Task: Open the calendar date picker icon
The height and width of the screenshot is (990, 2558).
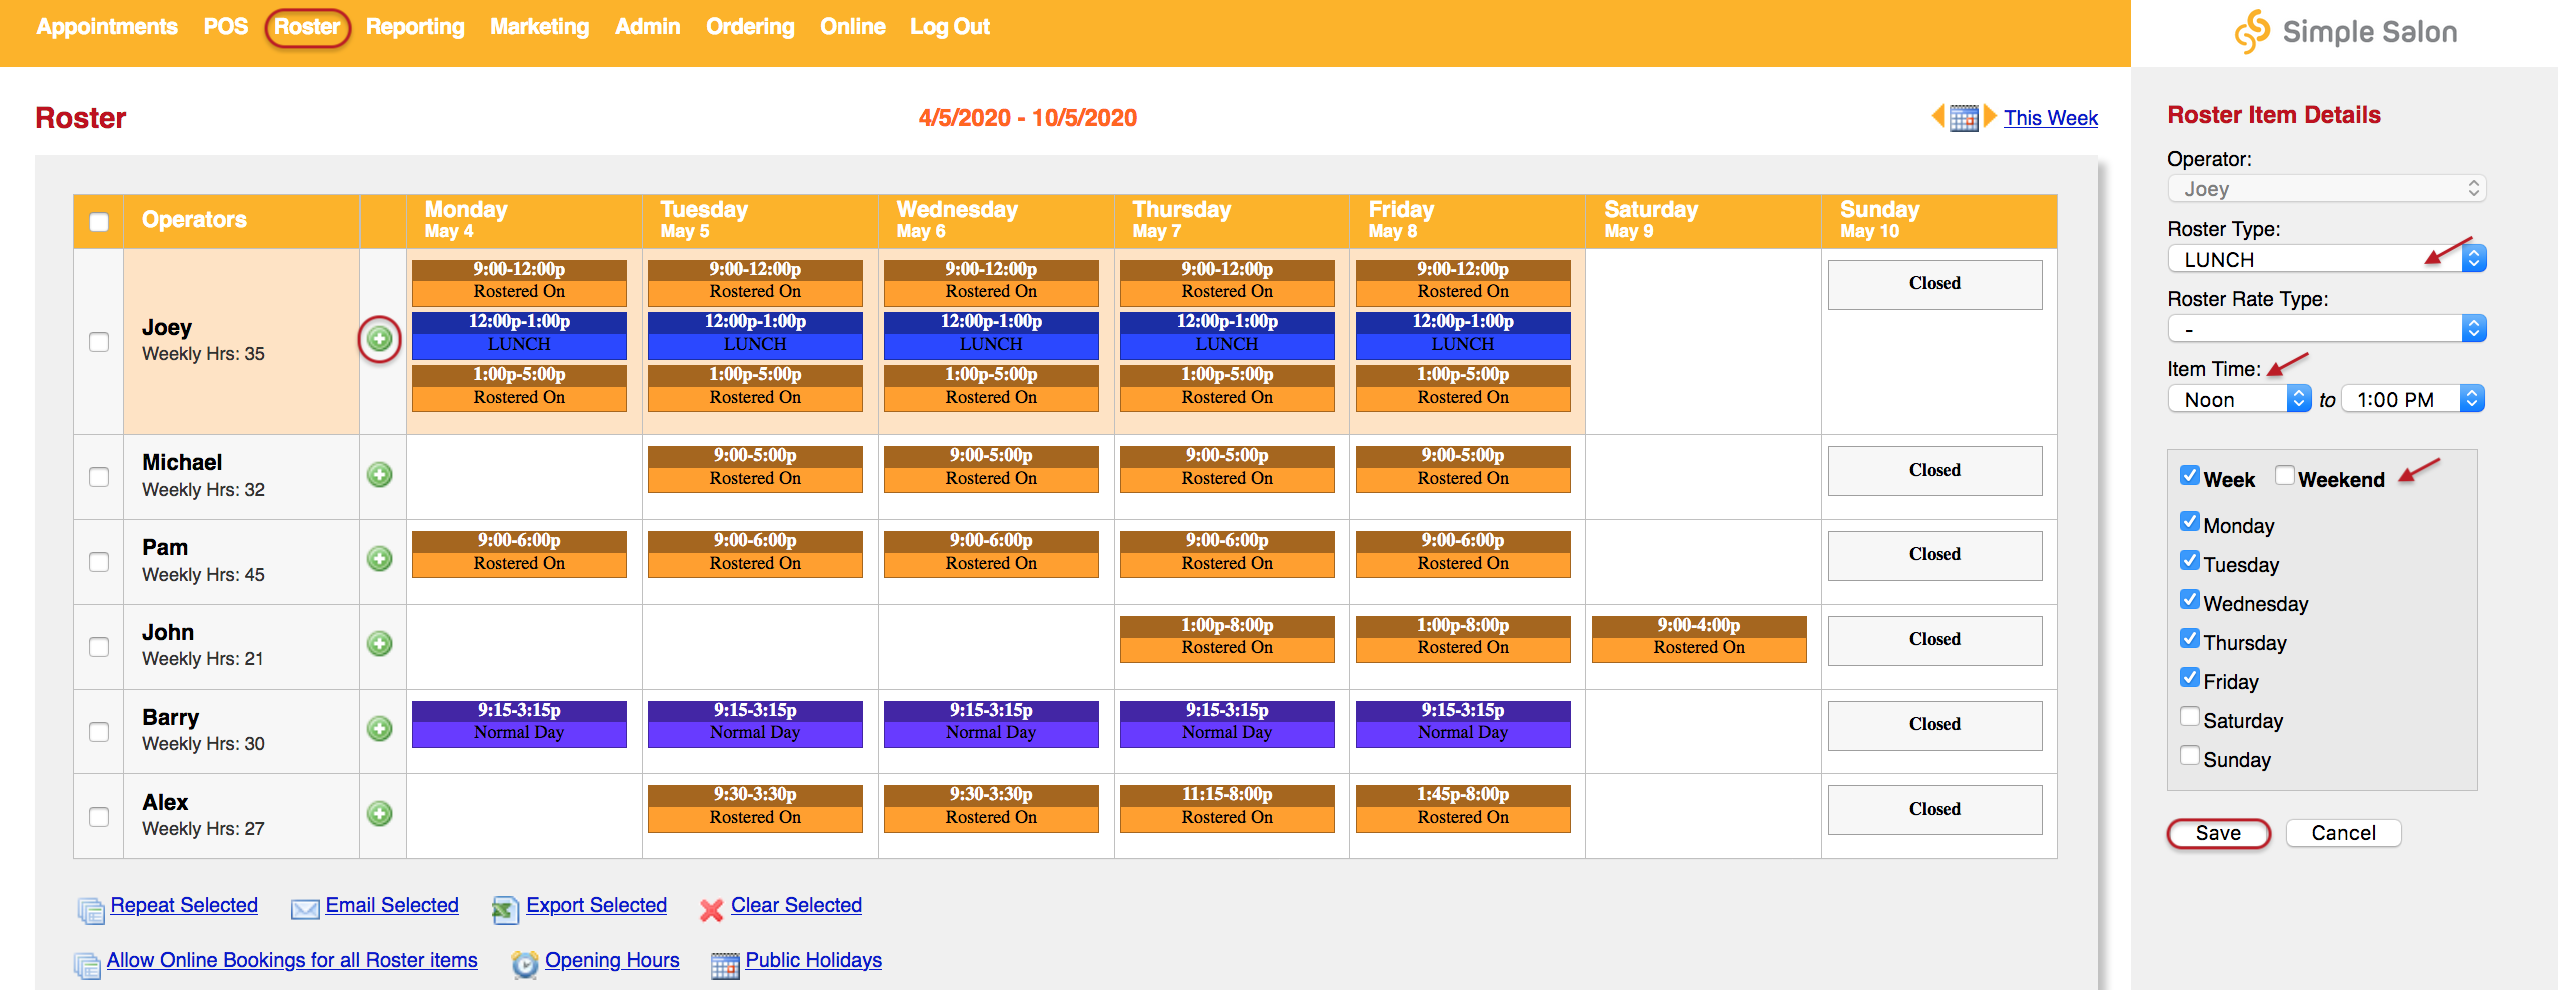Action: pyautogui.click(x=1964, y=118)
